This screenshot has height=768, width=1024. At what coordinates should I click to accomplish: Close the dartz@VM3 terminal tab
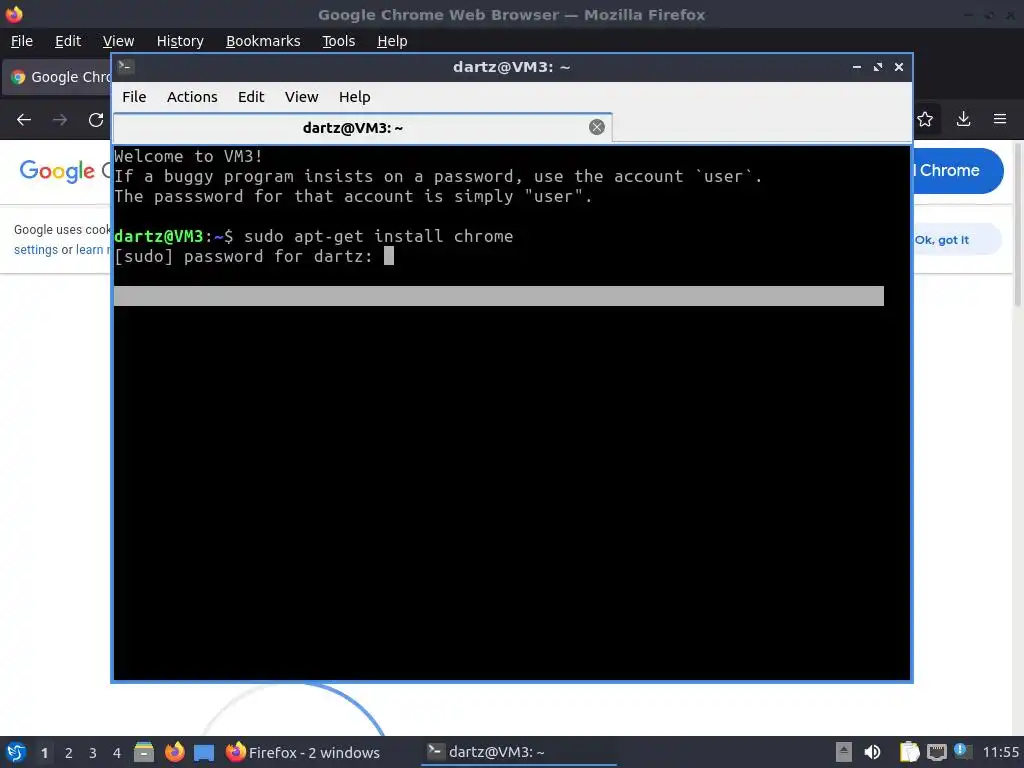[x=596, y=127]
